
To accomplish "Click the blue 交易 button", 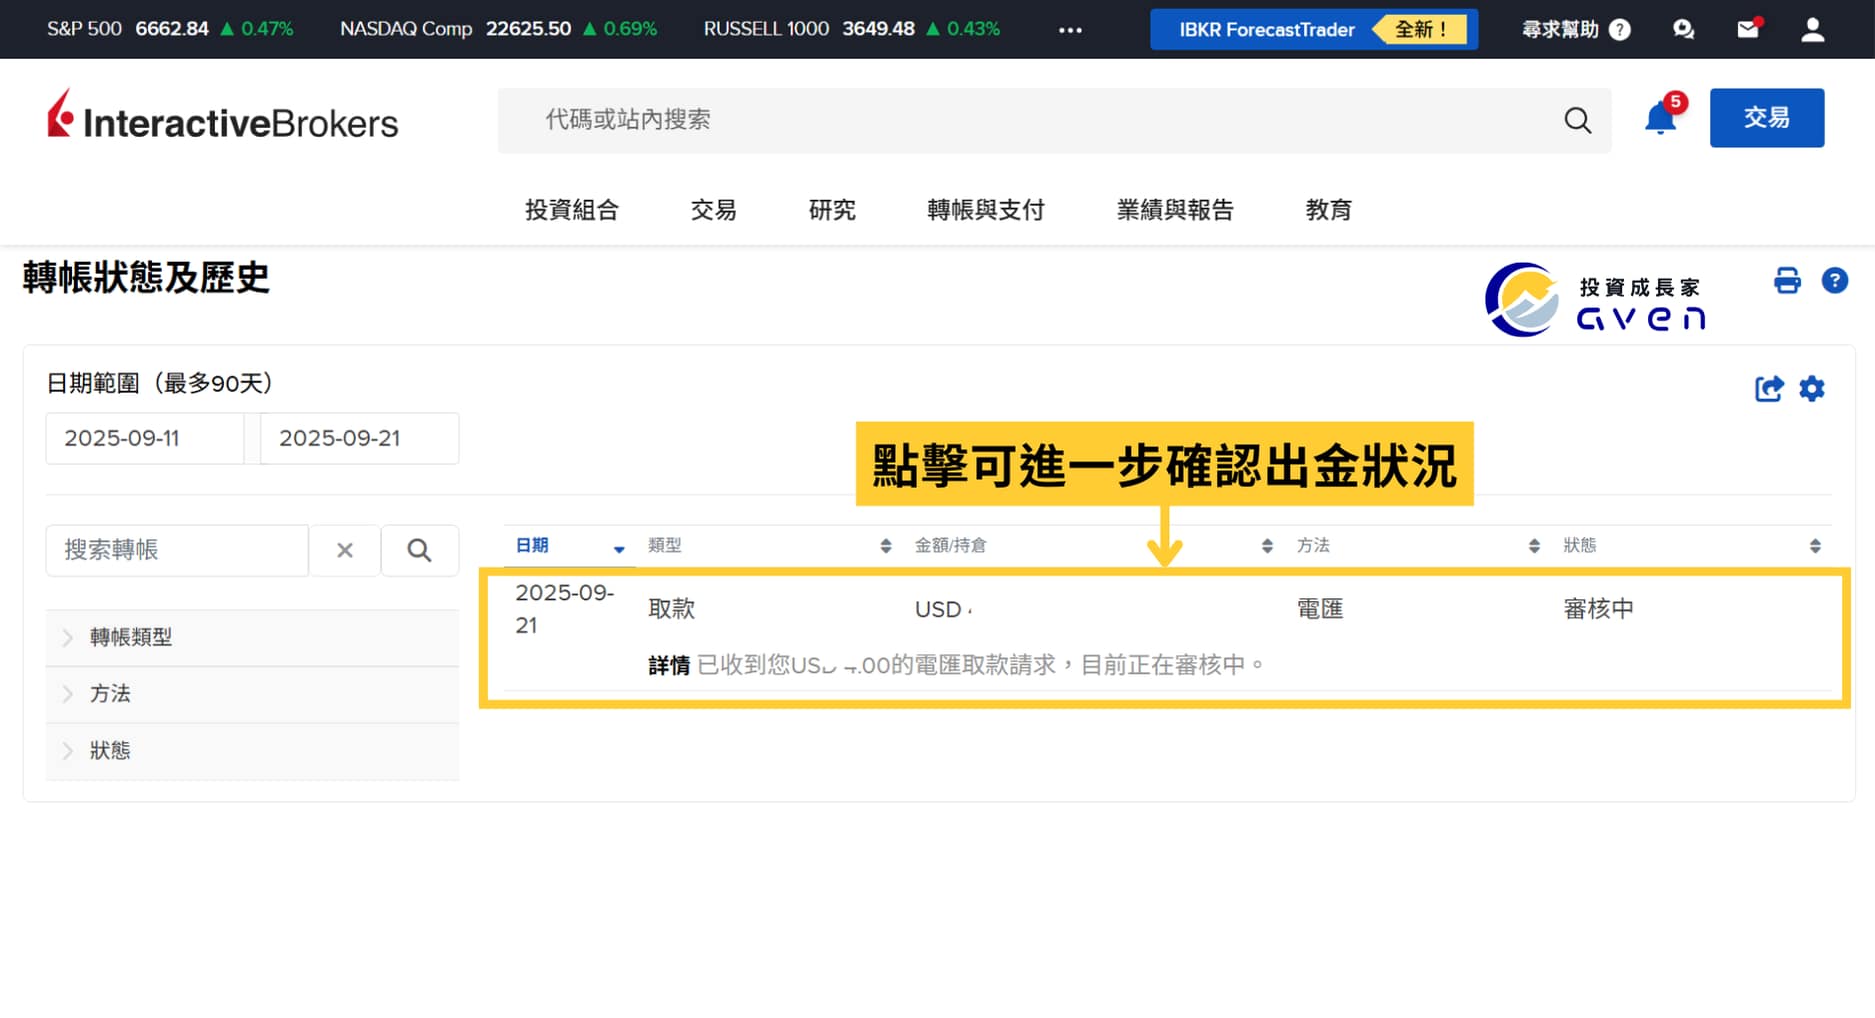I will 1766,118.
